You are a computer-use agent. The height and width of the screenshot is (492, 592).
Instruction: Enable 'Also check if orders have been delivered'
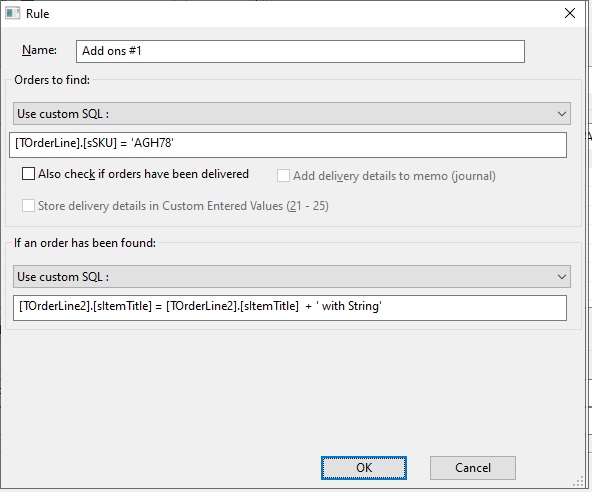coord(28,174)
